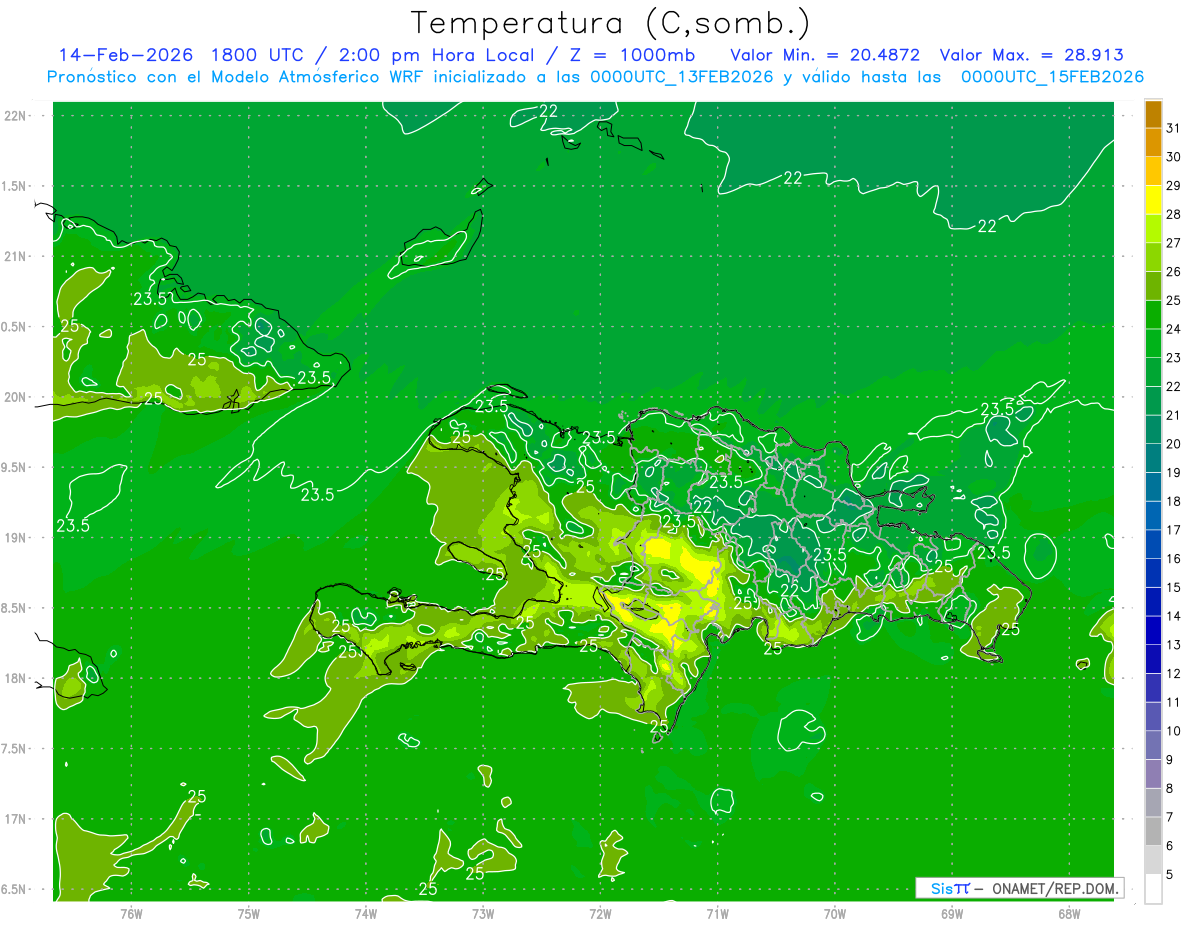This screenshot has width=1200, height=927.
Task: Click the orange 30–31 colorbar swatch
Action: (x=1153, y=143)
